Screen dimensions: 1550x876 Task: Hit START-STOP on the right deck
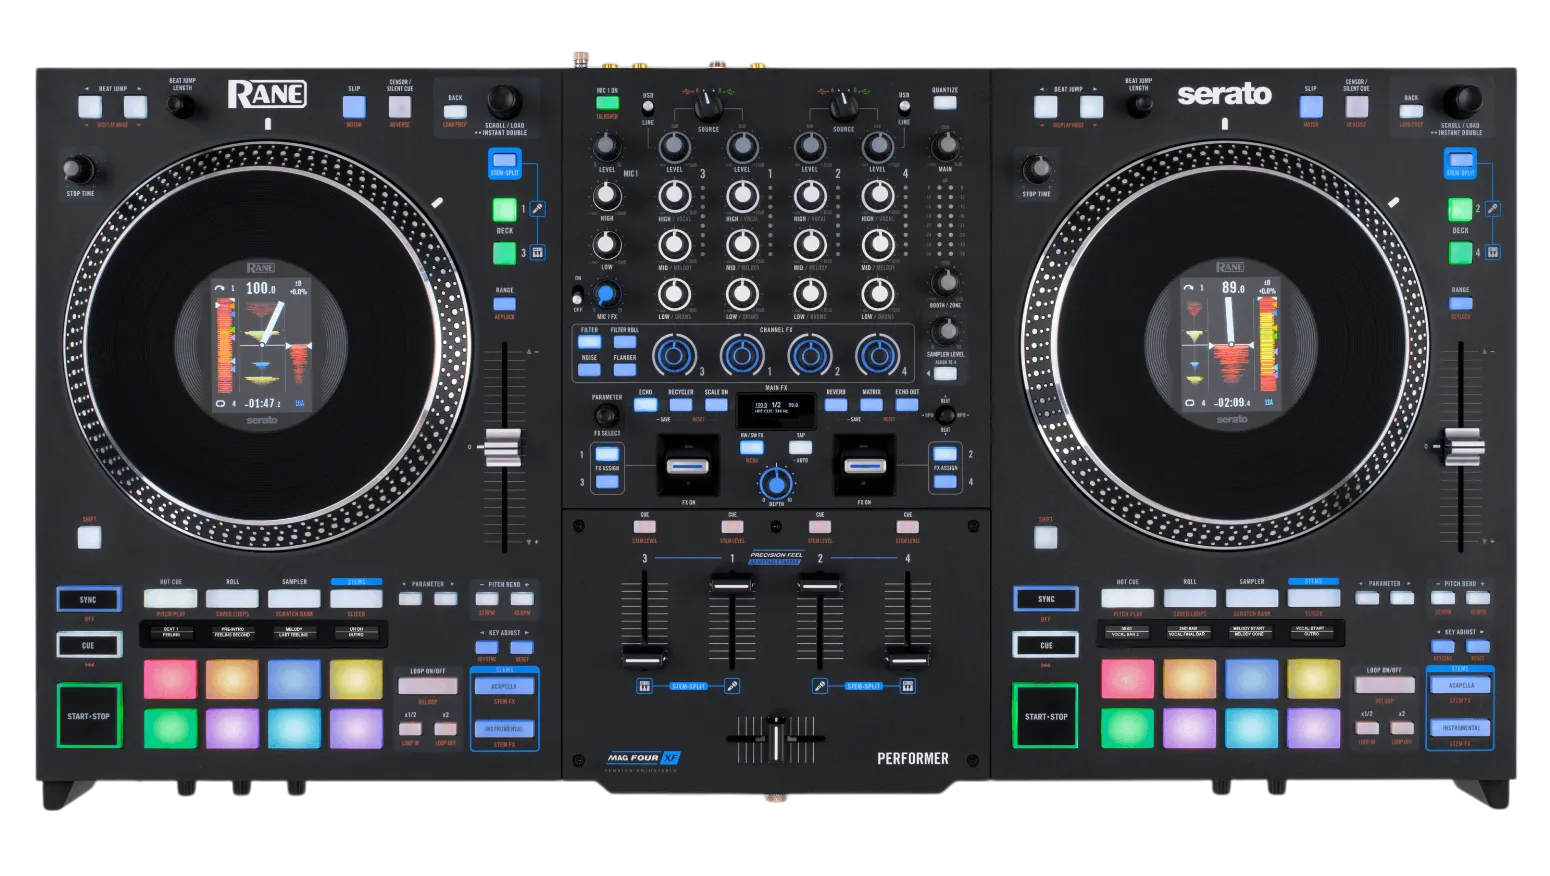(1046, 716)
